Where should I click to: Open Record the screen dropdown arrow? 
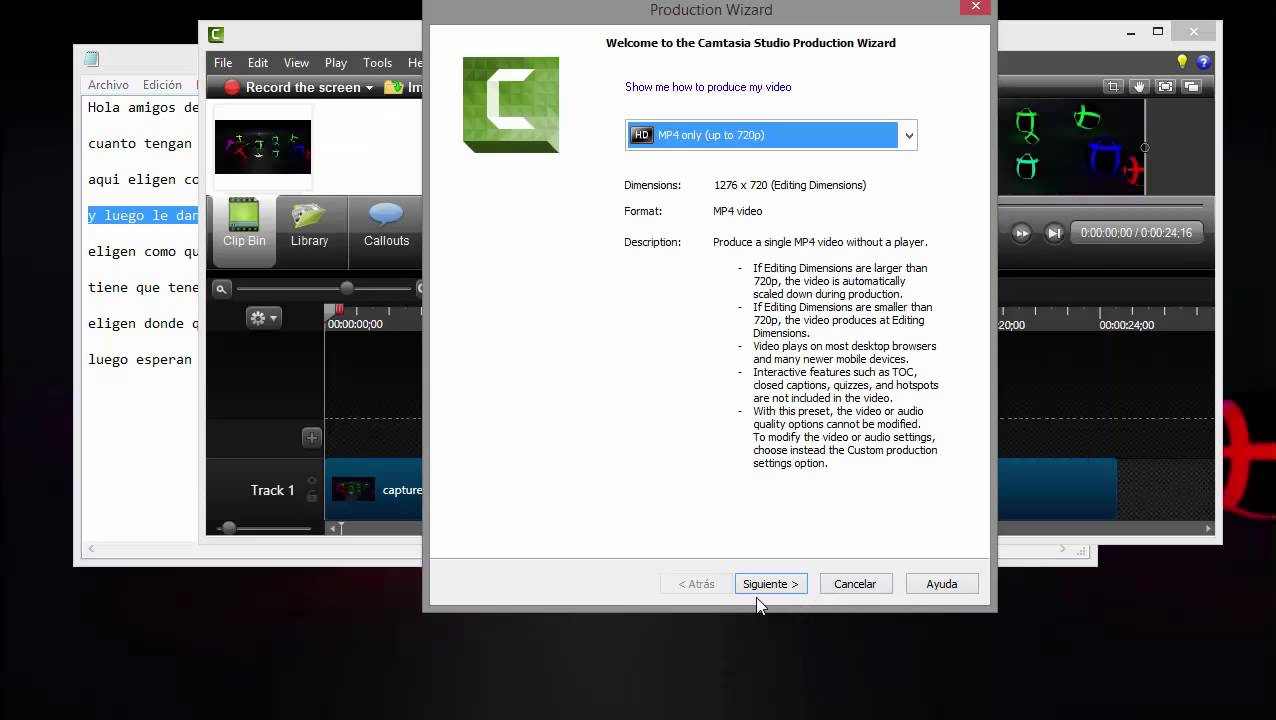tap(369, 88)
